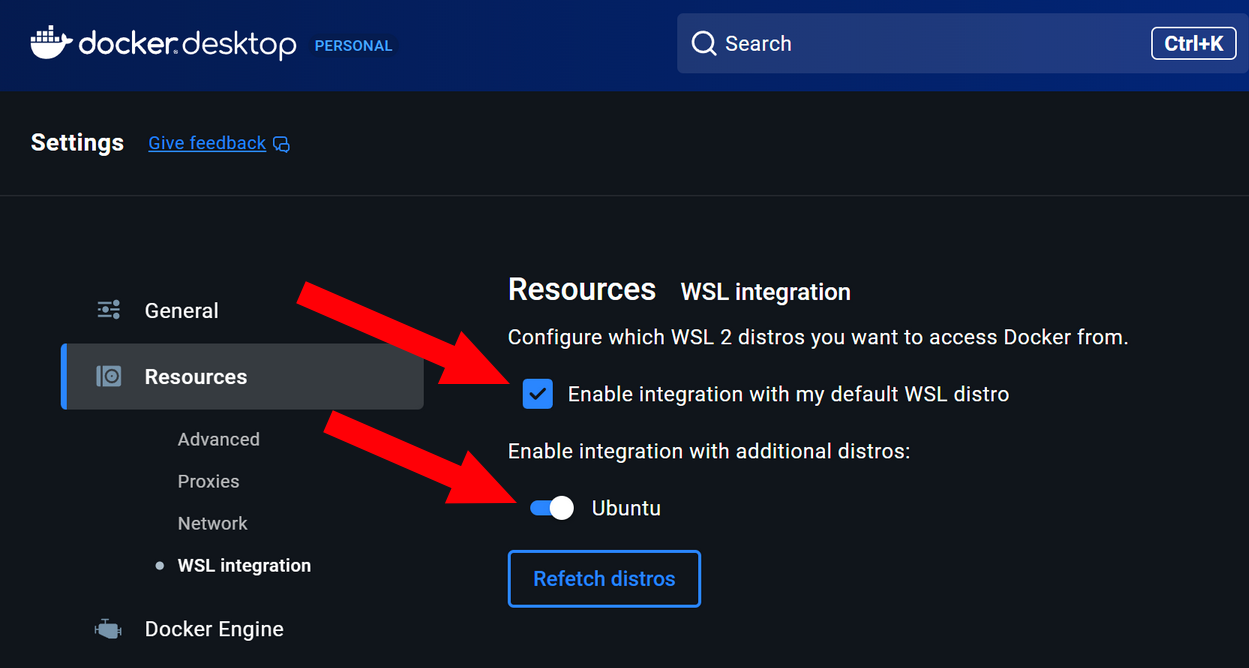
Task: Click the Settings page title
Action: (x=77, y=142)
